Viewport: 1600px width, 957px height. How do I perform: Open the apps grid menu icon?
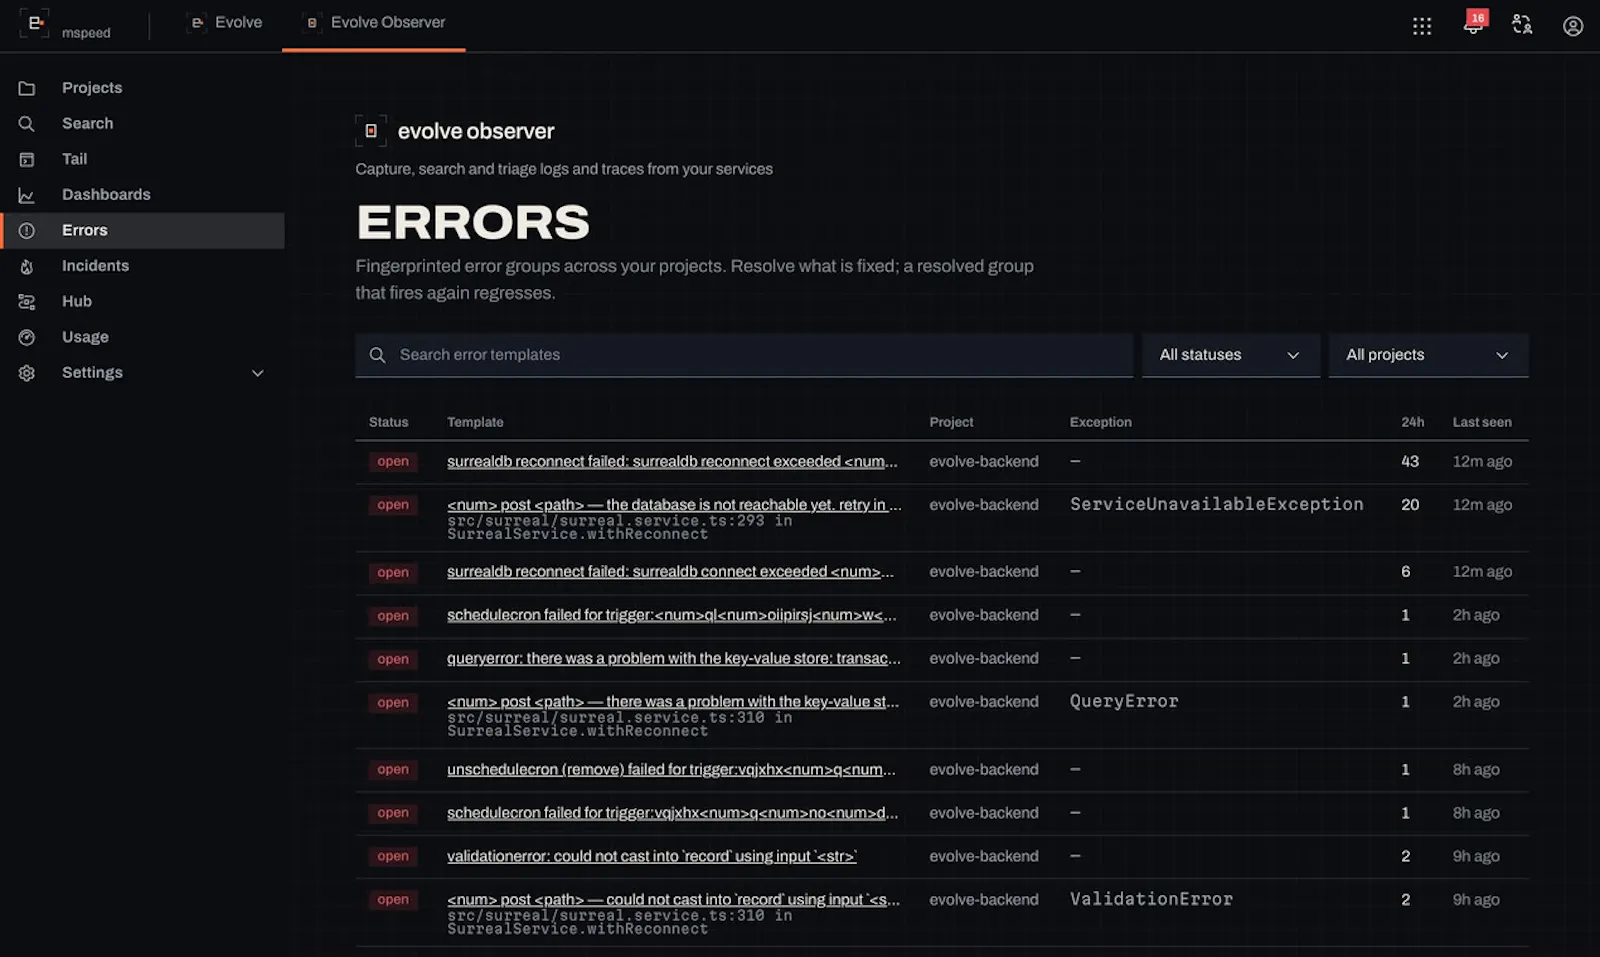point(1422,26)
